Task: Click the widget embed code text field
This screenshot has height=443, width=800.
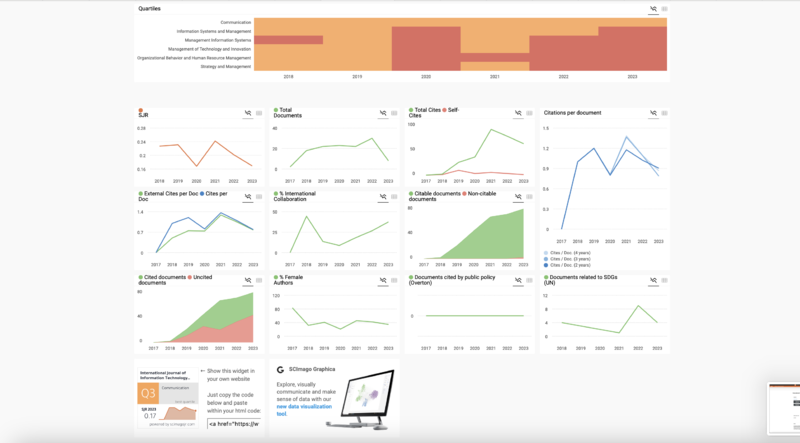Action: click(x=234, y=424)
